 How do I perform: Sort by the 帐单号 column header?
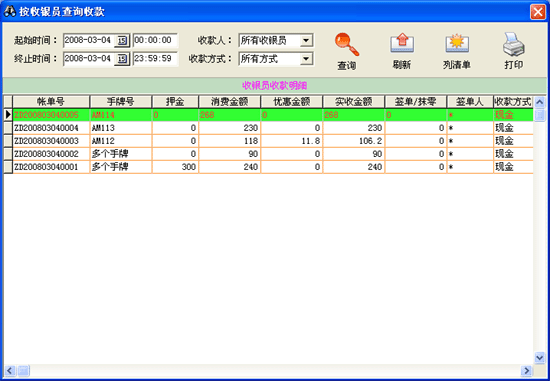[51, 102]
